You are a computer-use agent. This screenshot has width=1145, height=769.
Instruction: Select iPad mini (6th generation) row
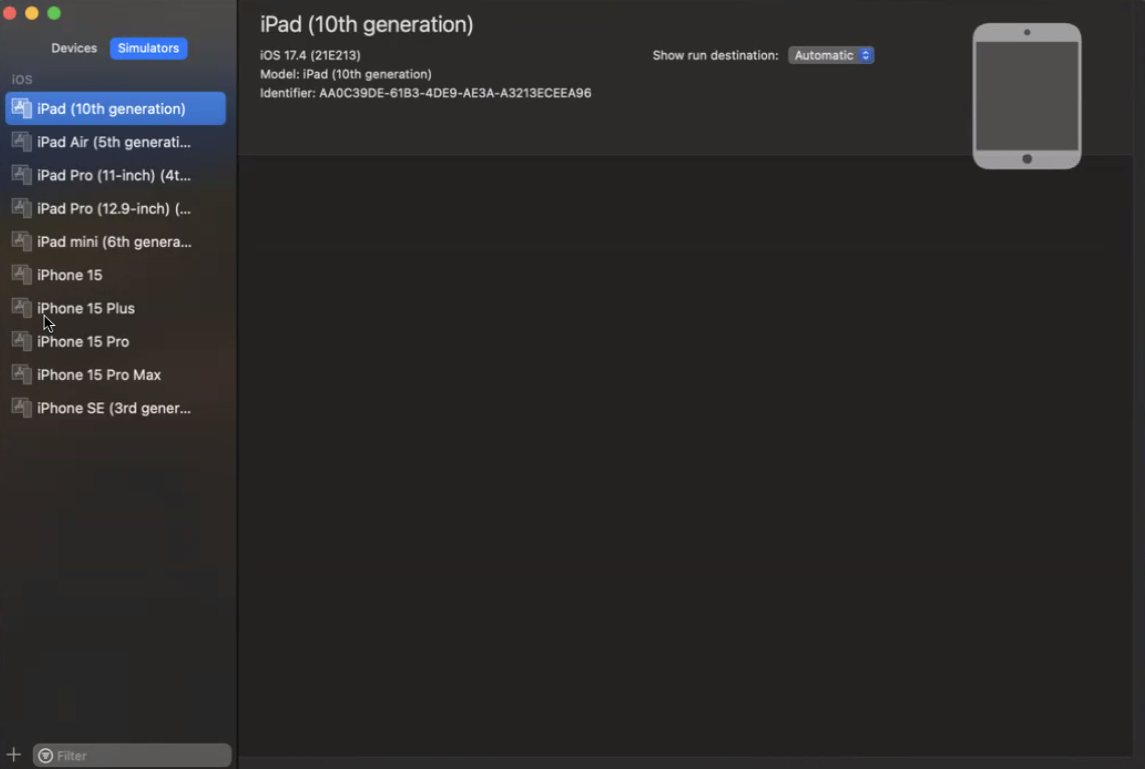(115, 242)
